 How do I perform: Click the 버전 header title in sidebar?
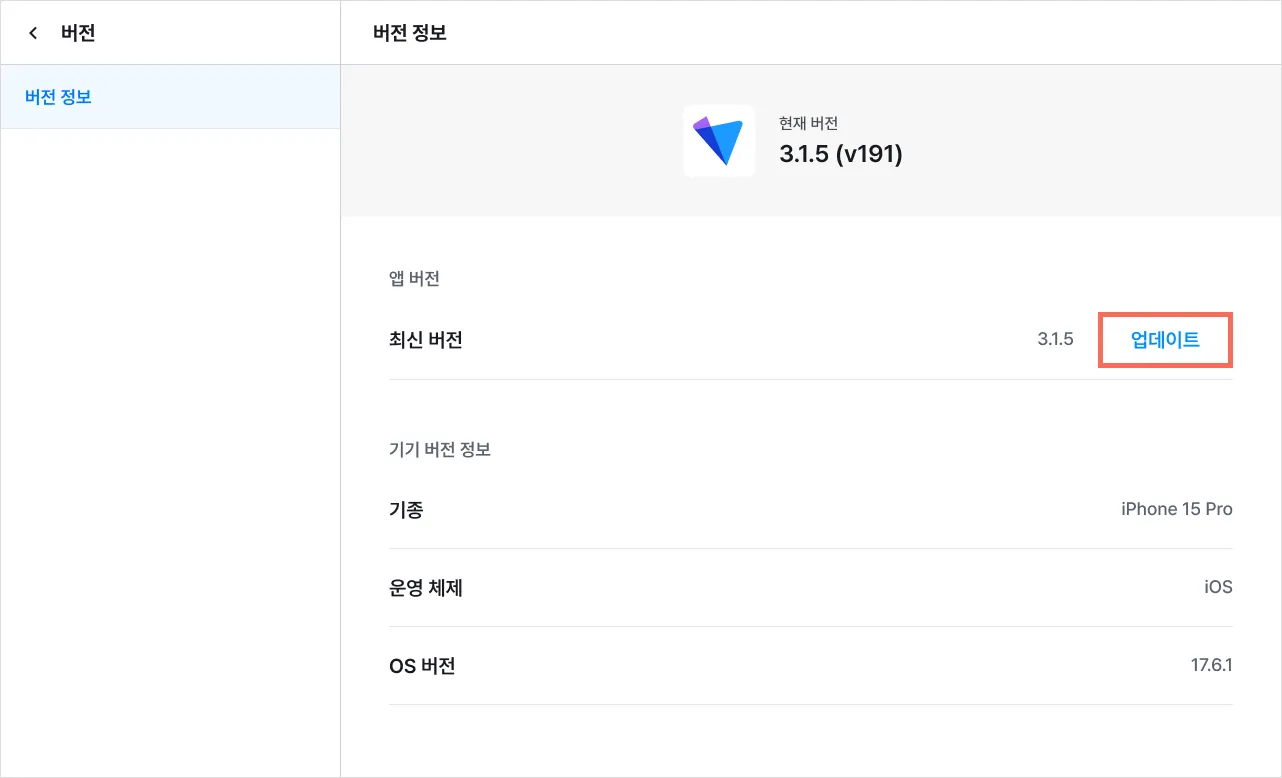[x=78, y=33]
